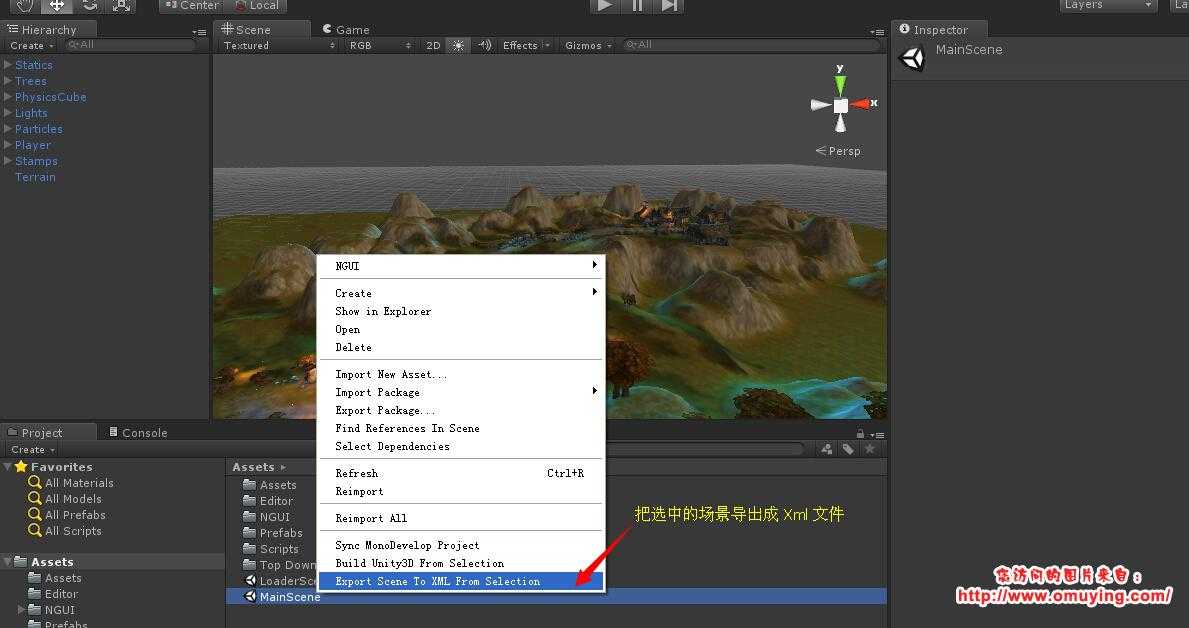Expand the Stamps hierarchy item
This screenshot has width=1189, height=628.
(8, 160)
